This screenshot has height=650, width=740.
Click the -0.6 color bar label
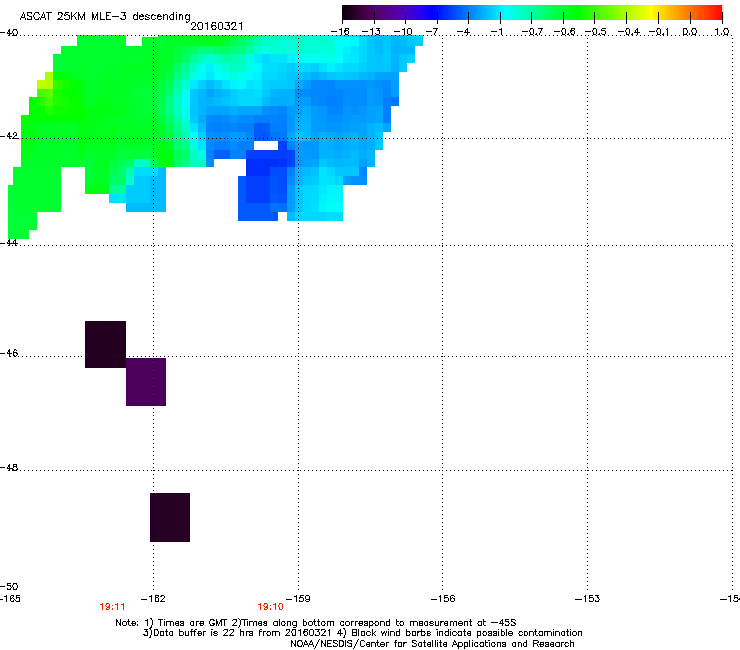[x=563, y=32]
